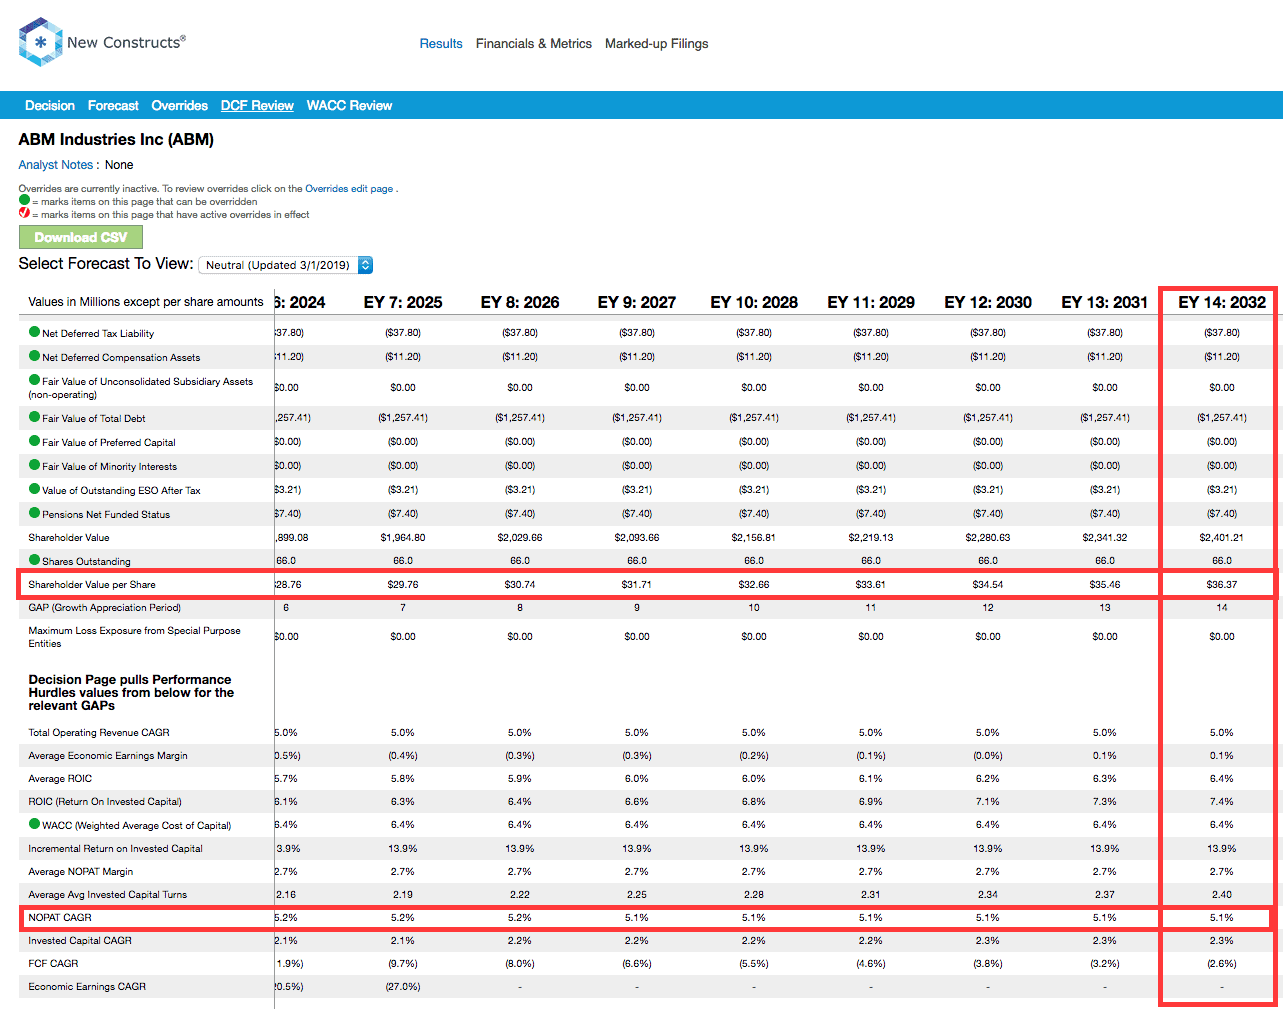Screen dimensions: 1283x1009
Task: Click override dot for Pensions Net Funded Status
Action: tap(34, 513)
